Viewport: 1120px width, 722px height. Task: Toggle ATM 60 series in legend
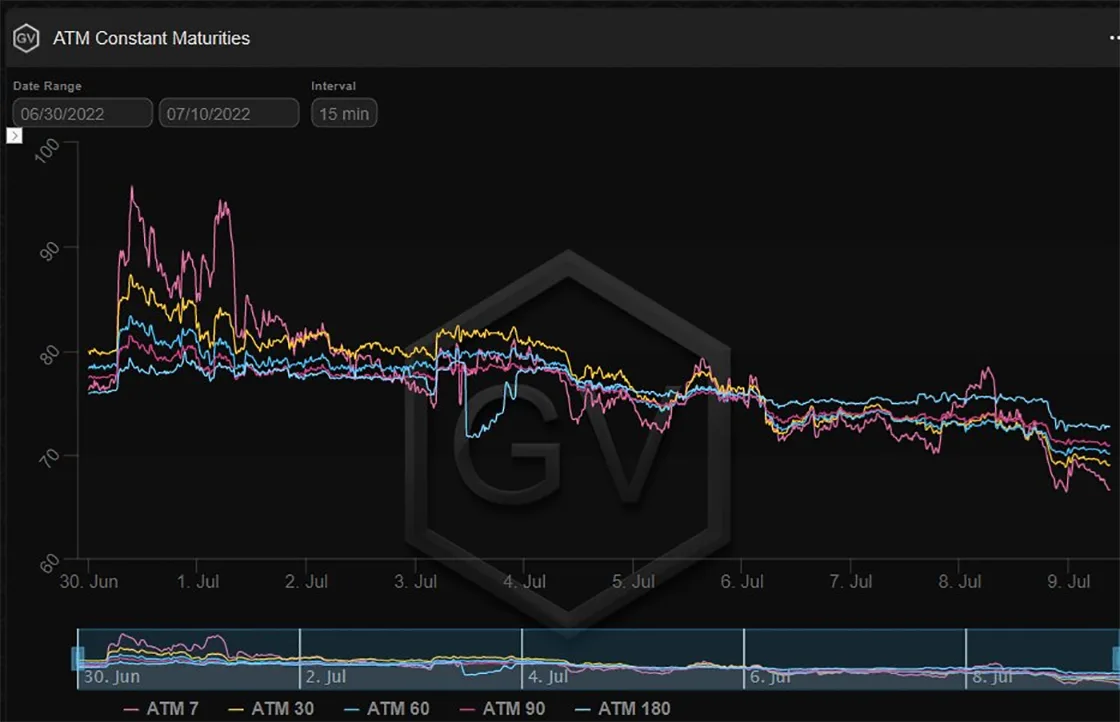[386, 708]
